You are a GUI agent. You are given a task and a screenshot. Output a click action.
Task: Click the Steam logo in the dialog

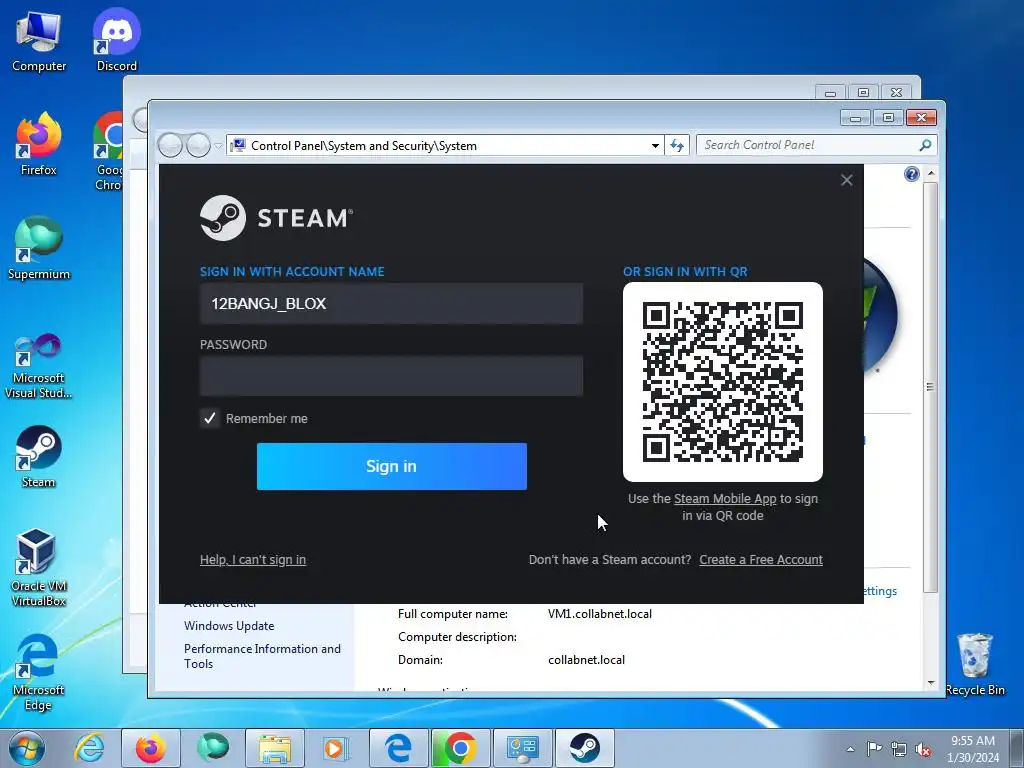(276, 218)
